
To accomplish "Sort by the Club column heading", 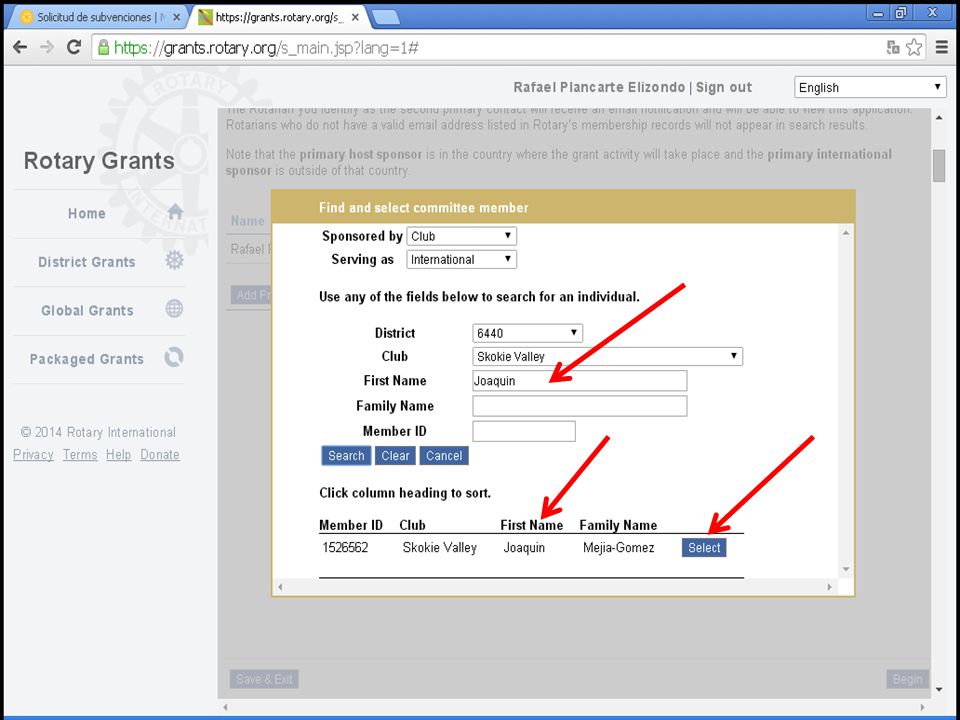I will [x=412, y=525].
